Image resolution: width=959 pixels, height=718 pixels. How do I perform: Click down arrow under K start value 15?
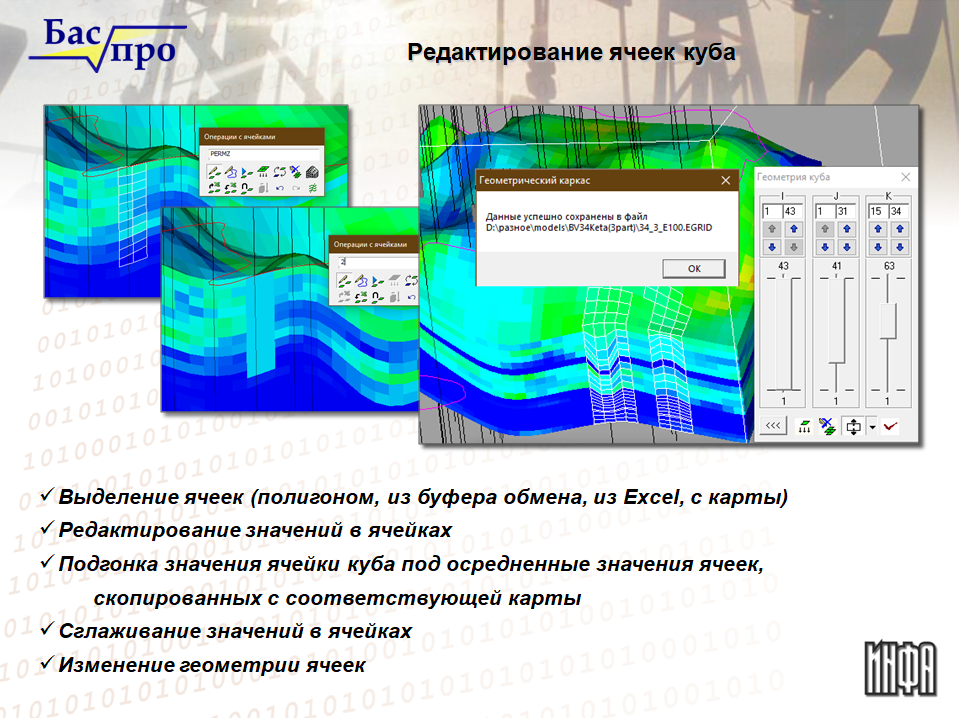click(x=878, y=247)
